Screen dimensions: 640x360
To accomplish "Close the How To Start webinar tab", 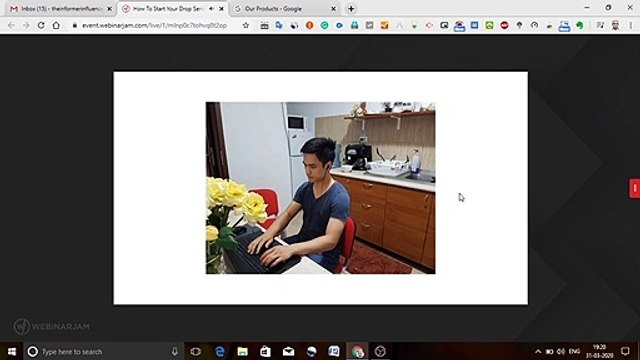I will [222, 9].
